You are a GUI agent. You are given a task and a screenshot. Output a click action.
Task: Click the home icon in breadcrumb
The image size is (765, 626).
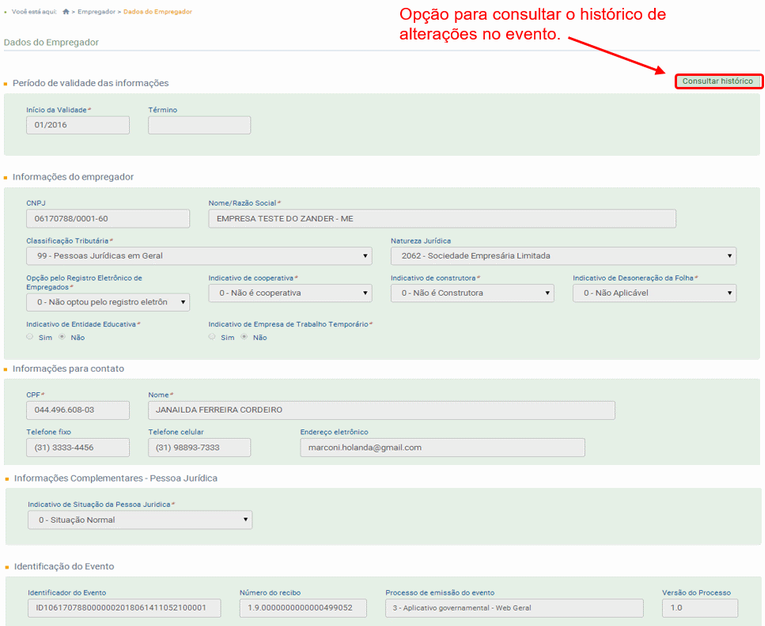(x=66, y=12)
